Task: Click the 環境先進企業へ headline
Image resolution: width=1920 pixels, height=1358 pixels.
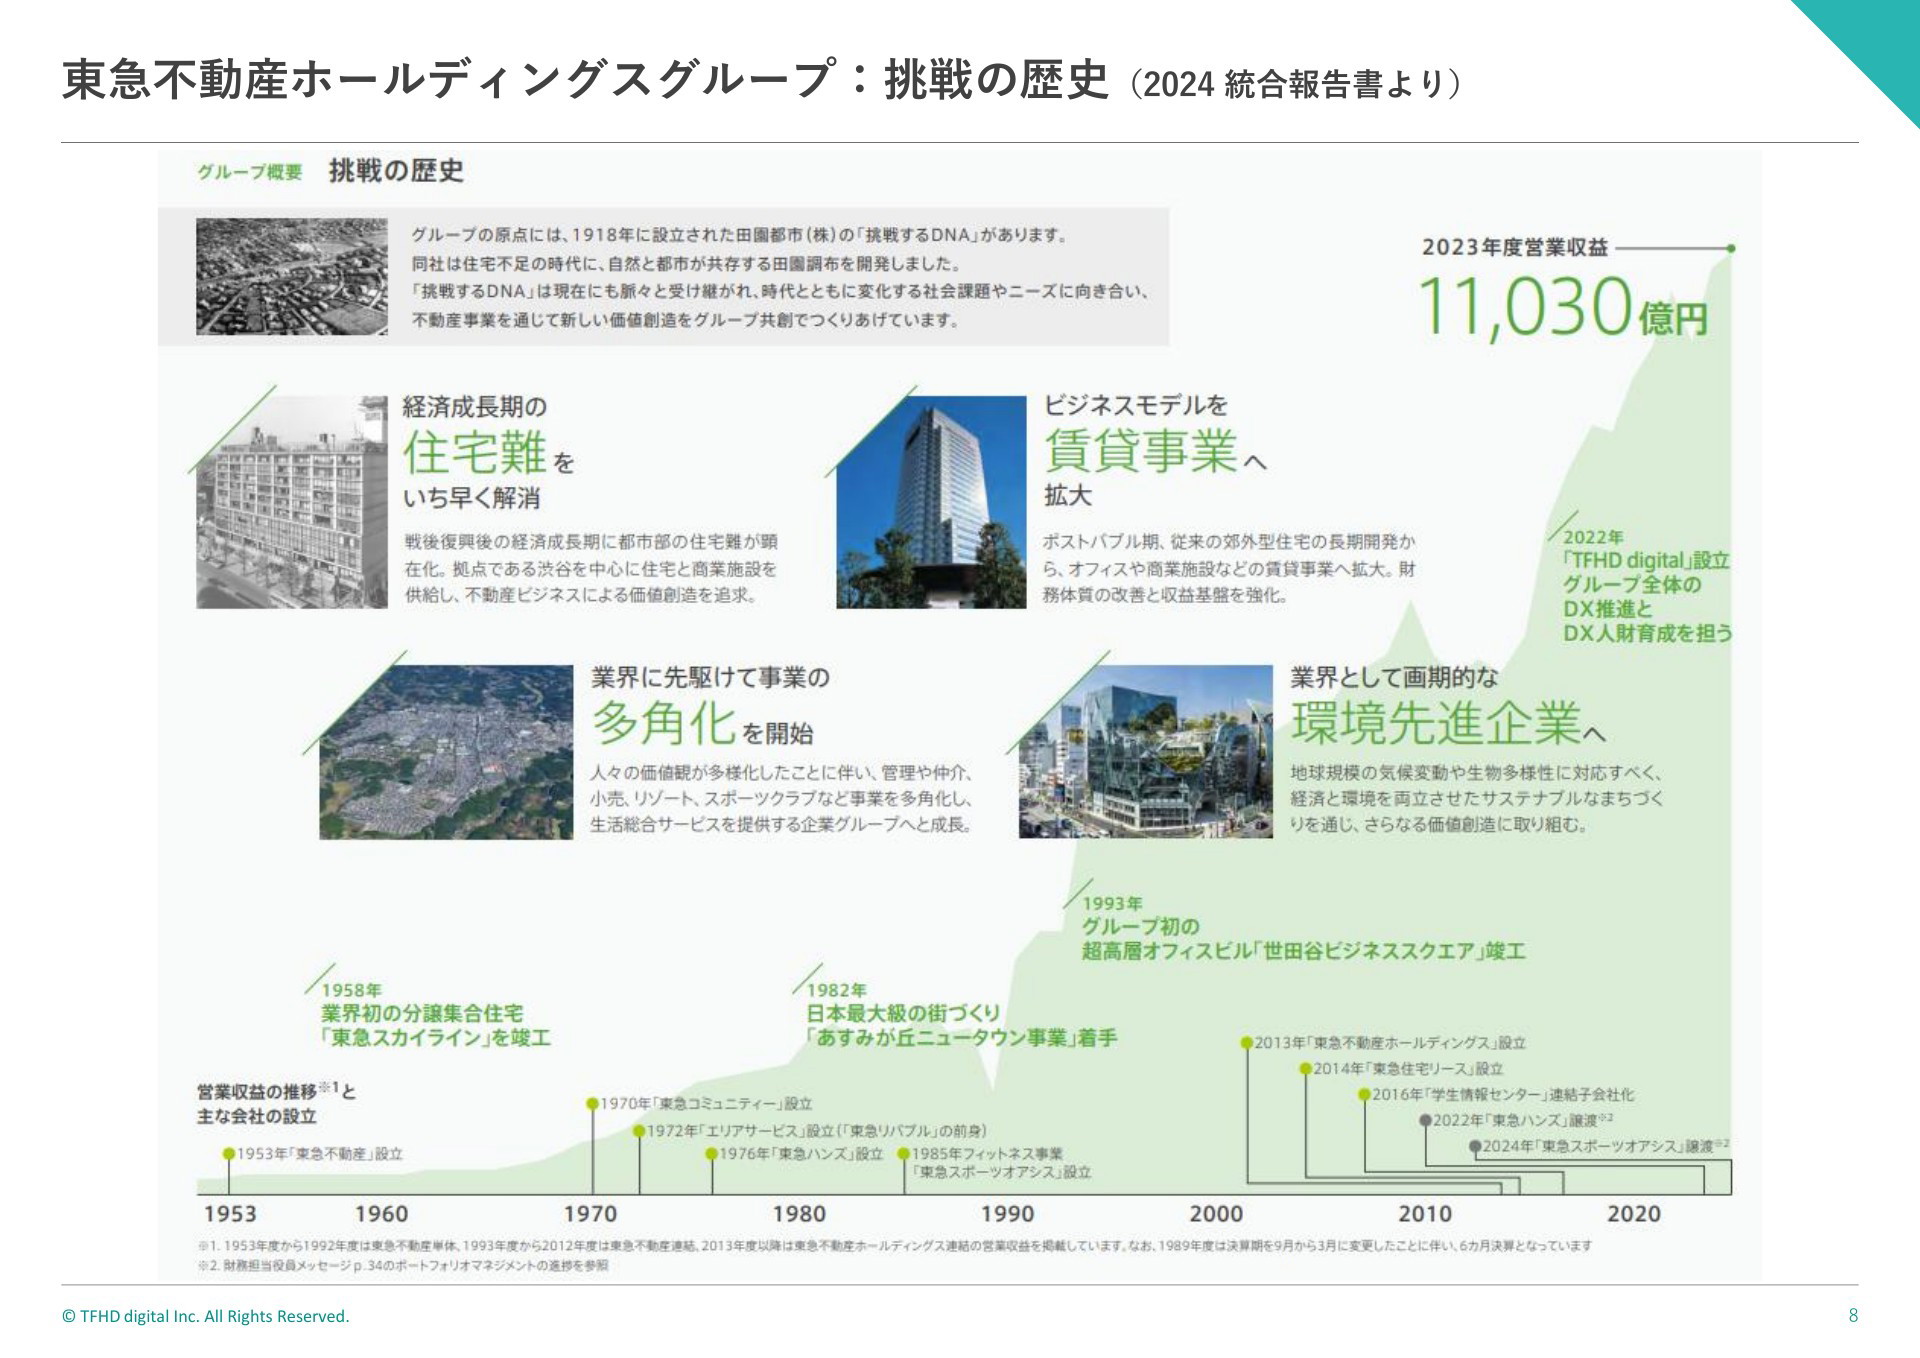Action: (x=1448, y=722)
